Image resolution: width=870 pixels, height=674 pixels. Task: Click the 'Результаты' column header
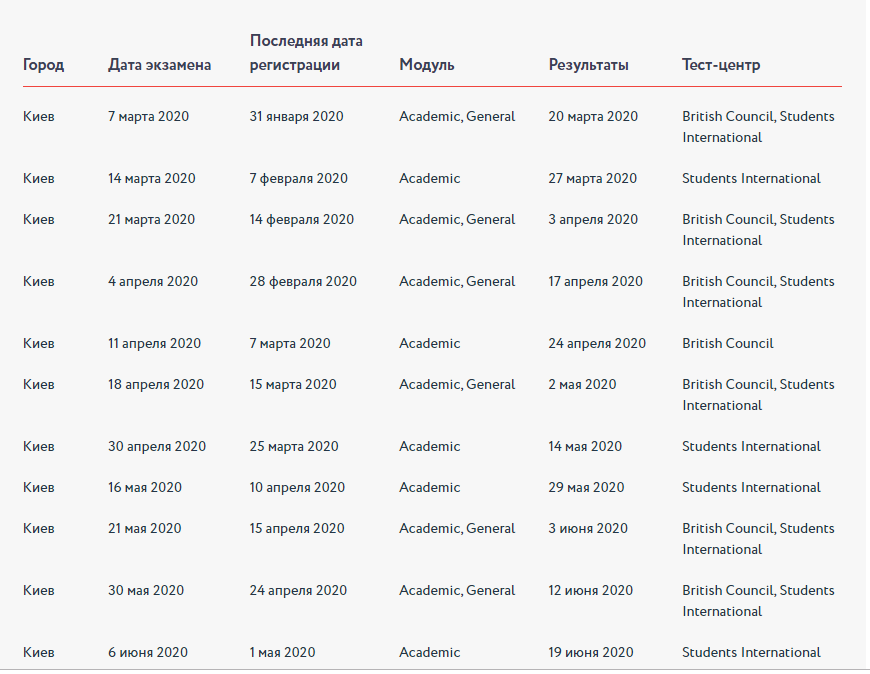(x=588, y=65)
